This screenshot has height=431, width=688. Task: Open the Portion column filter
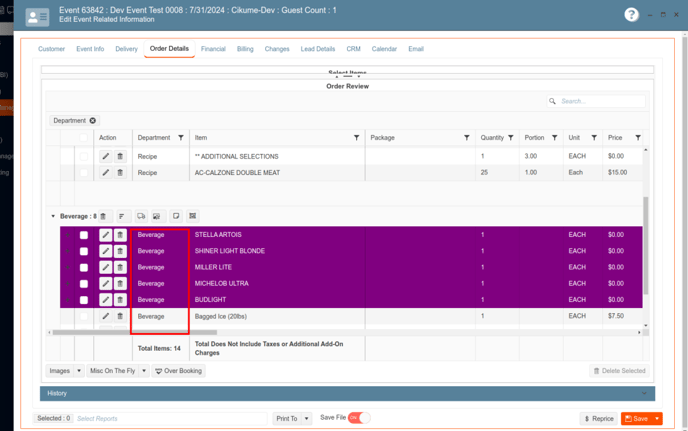(555, 138)
